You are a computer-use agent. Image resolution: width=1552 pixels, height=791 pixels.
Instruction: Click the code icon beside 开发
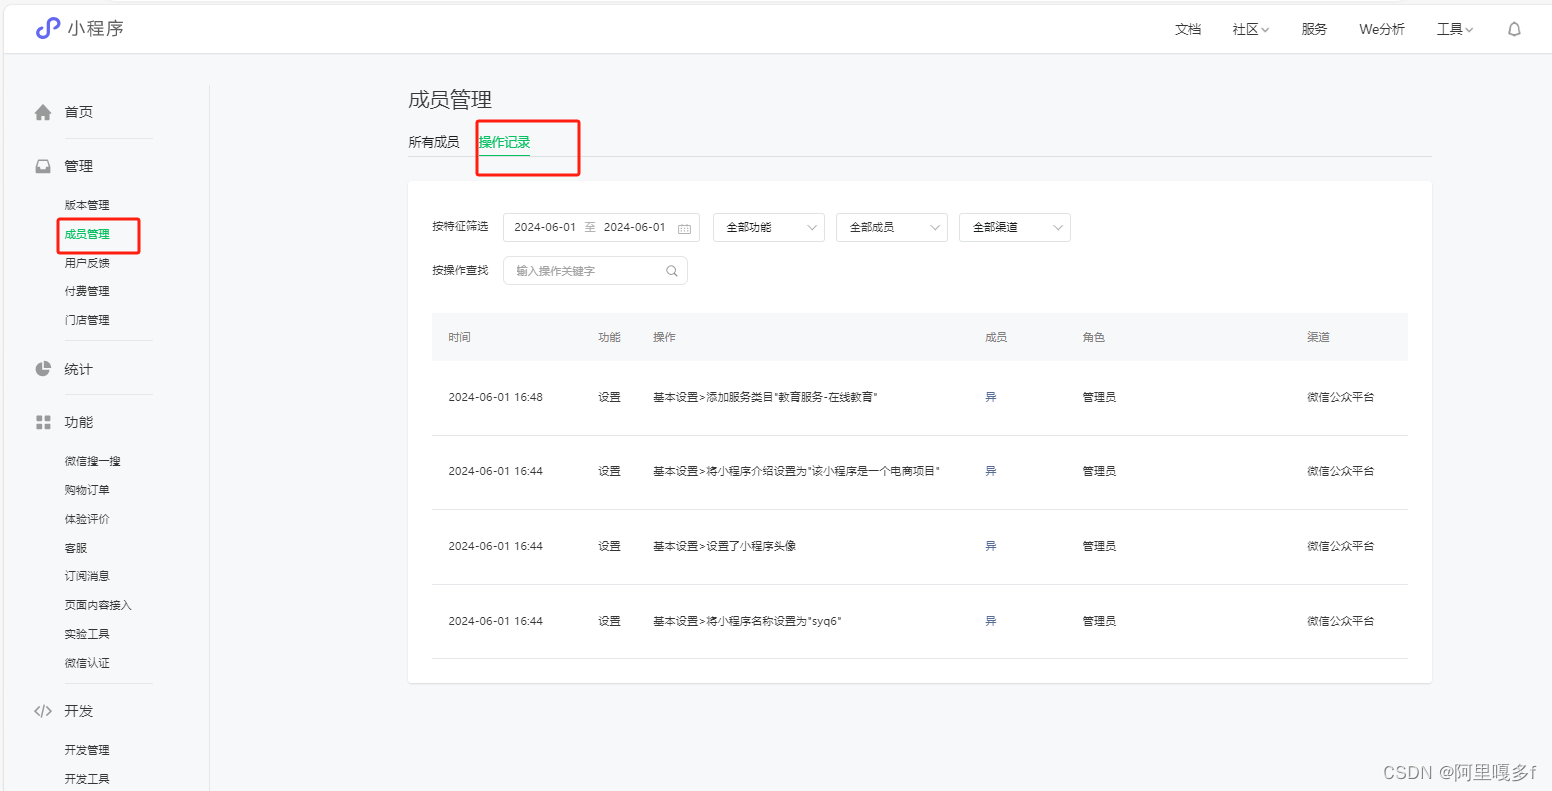click(44, 710)
